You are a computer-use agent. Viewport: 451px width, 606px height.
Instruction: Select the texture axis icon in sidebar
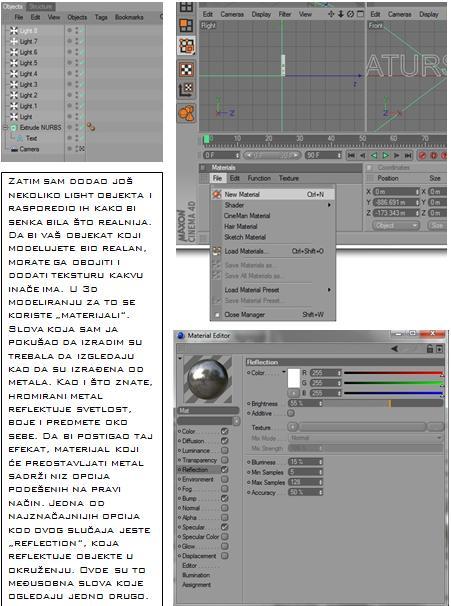point(186,90)
